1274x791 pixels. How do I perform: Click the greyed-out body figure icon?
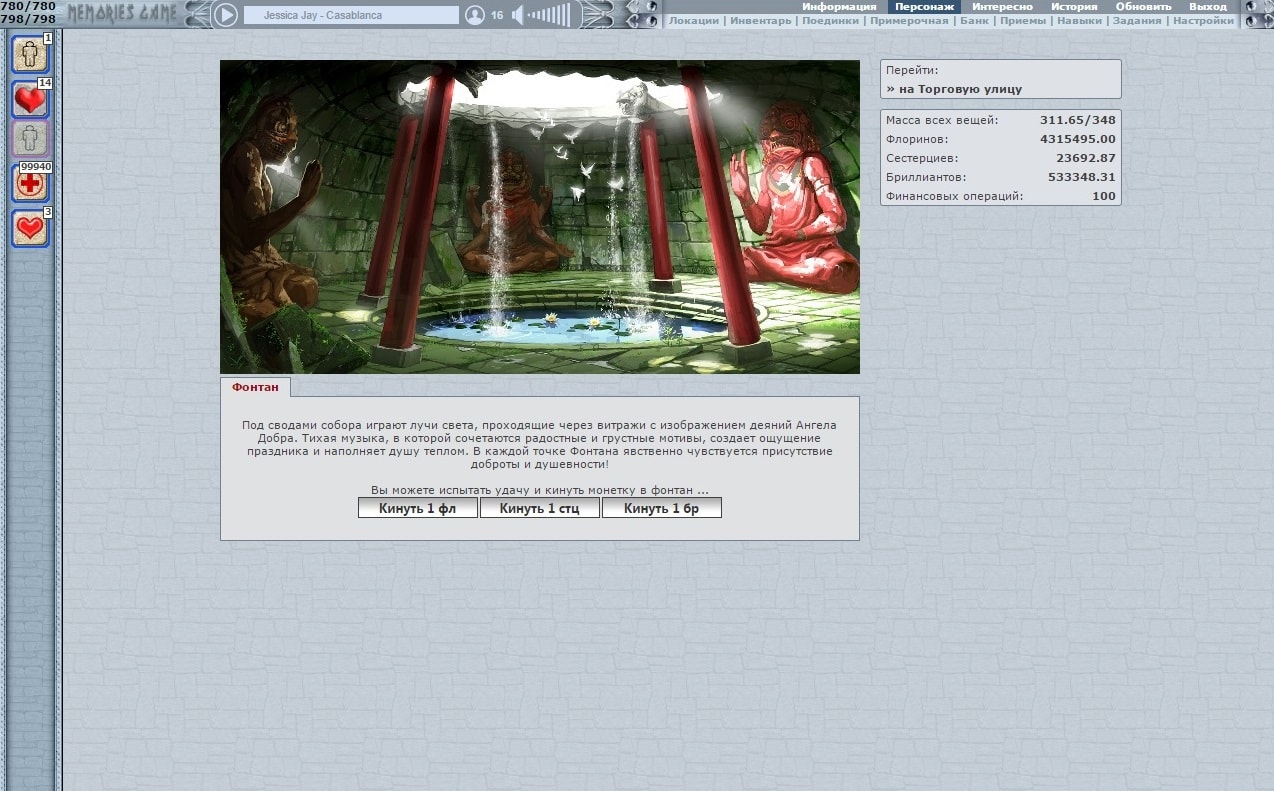coord(30,139)
